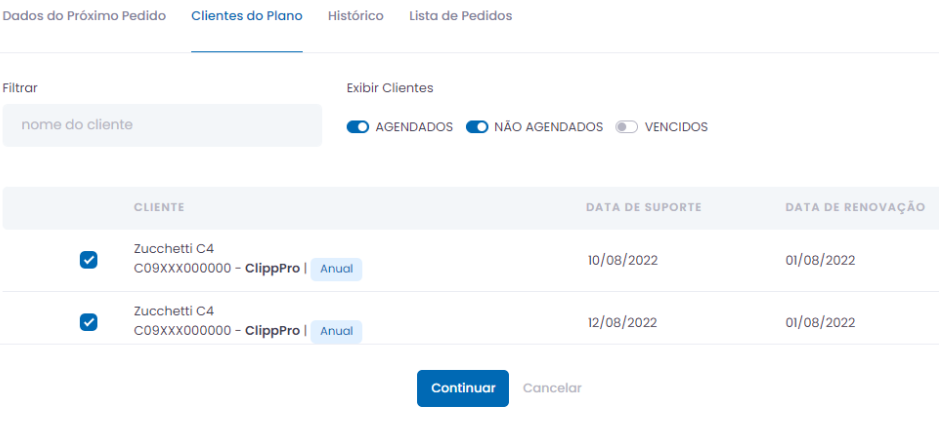Sort by the DATA DE SUPORTE column
Viewport: 939px width, 426px height.
[643, 207]
